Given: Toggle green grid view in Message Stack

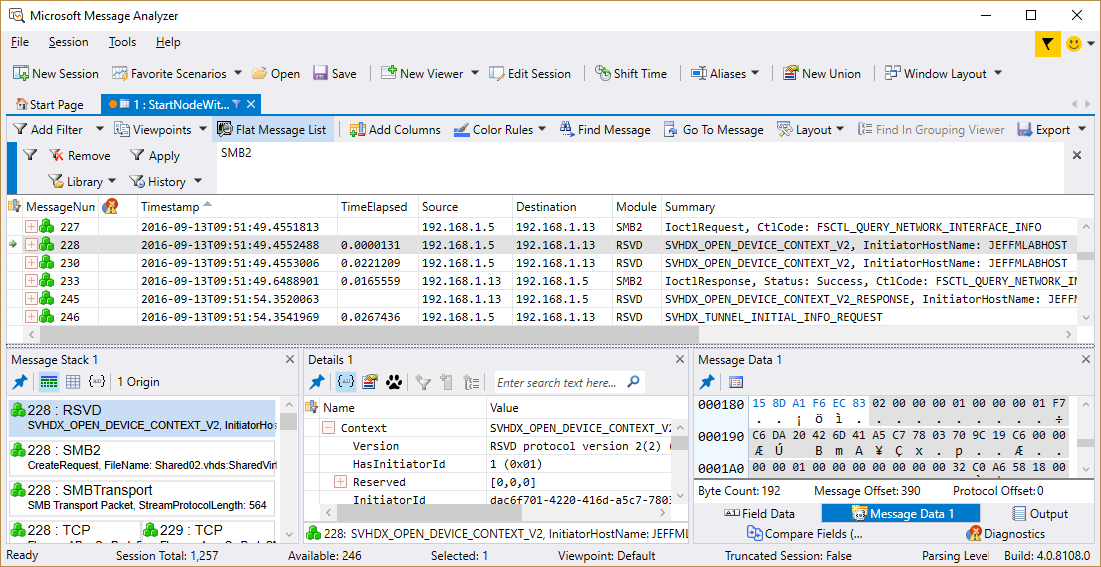Looking at the screenshot, I should [x=48, y=382].
